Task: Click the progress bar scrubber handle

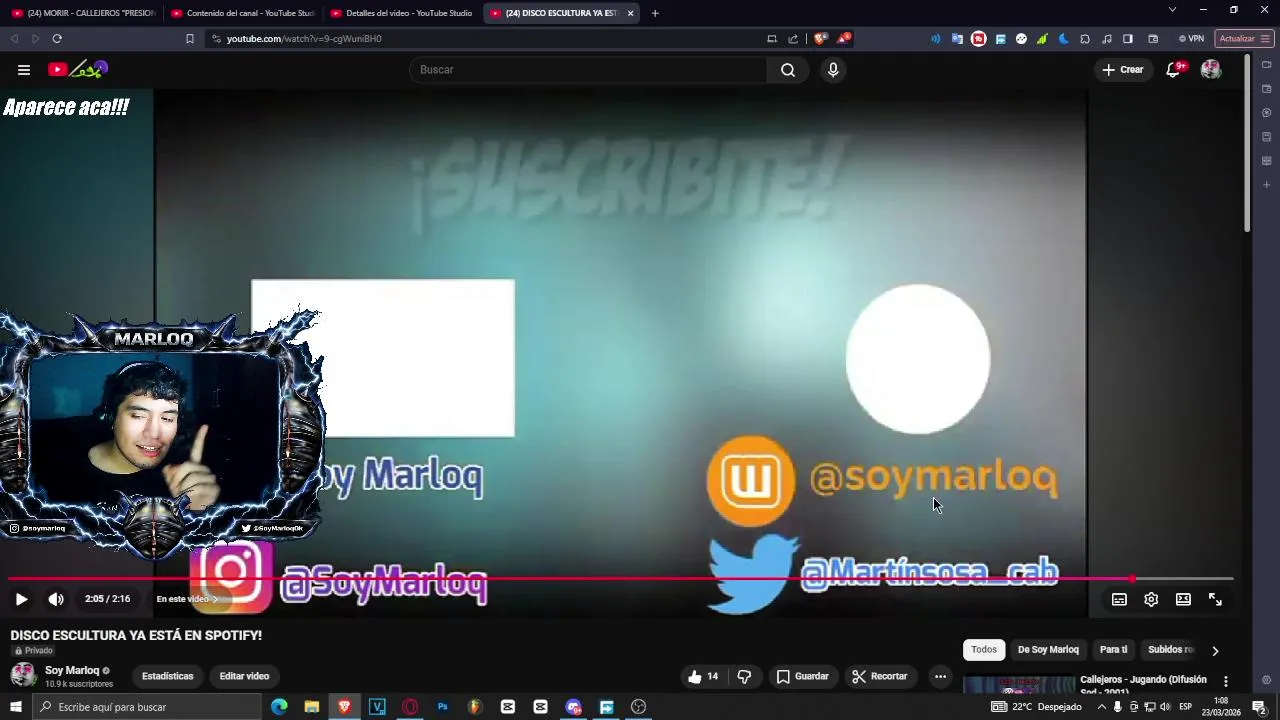Action: click(1132, 578)
